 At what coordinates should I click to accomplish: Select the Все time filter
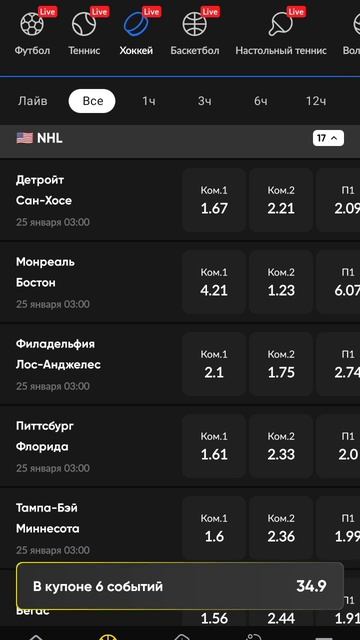pyautogui.click(x=92, y=101)
